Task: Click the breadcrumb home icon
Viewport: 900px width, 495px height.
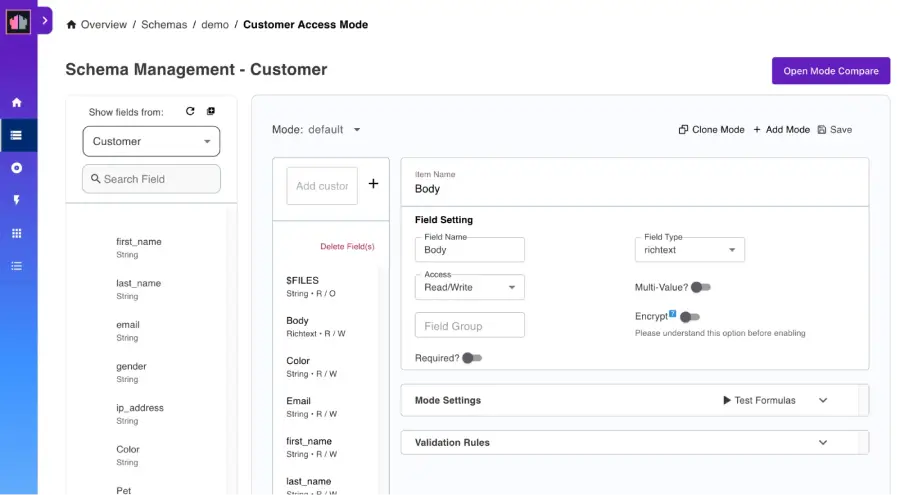Action: tap(71, 24)
